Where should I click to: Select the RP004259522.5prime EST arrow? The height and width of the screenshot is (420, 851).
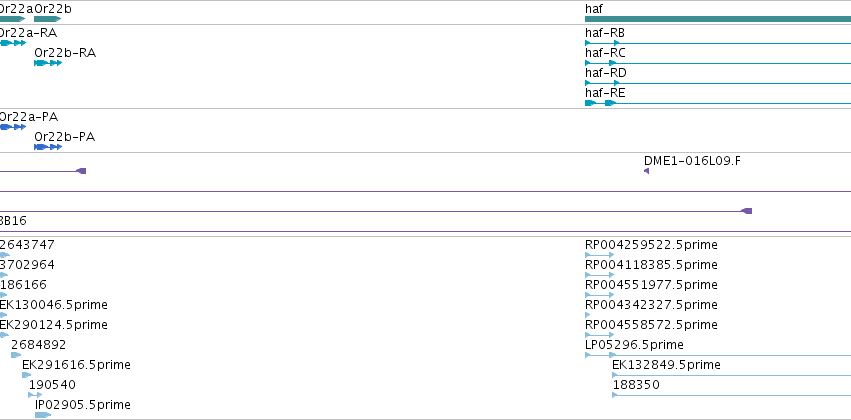(600, 254)
